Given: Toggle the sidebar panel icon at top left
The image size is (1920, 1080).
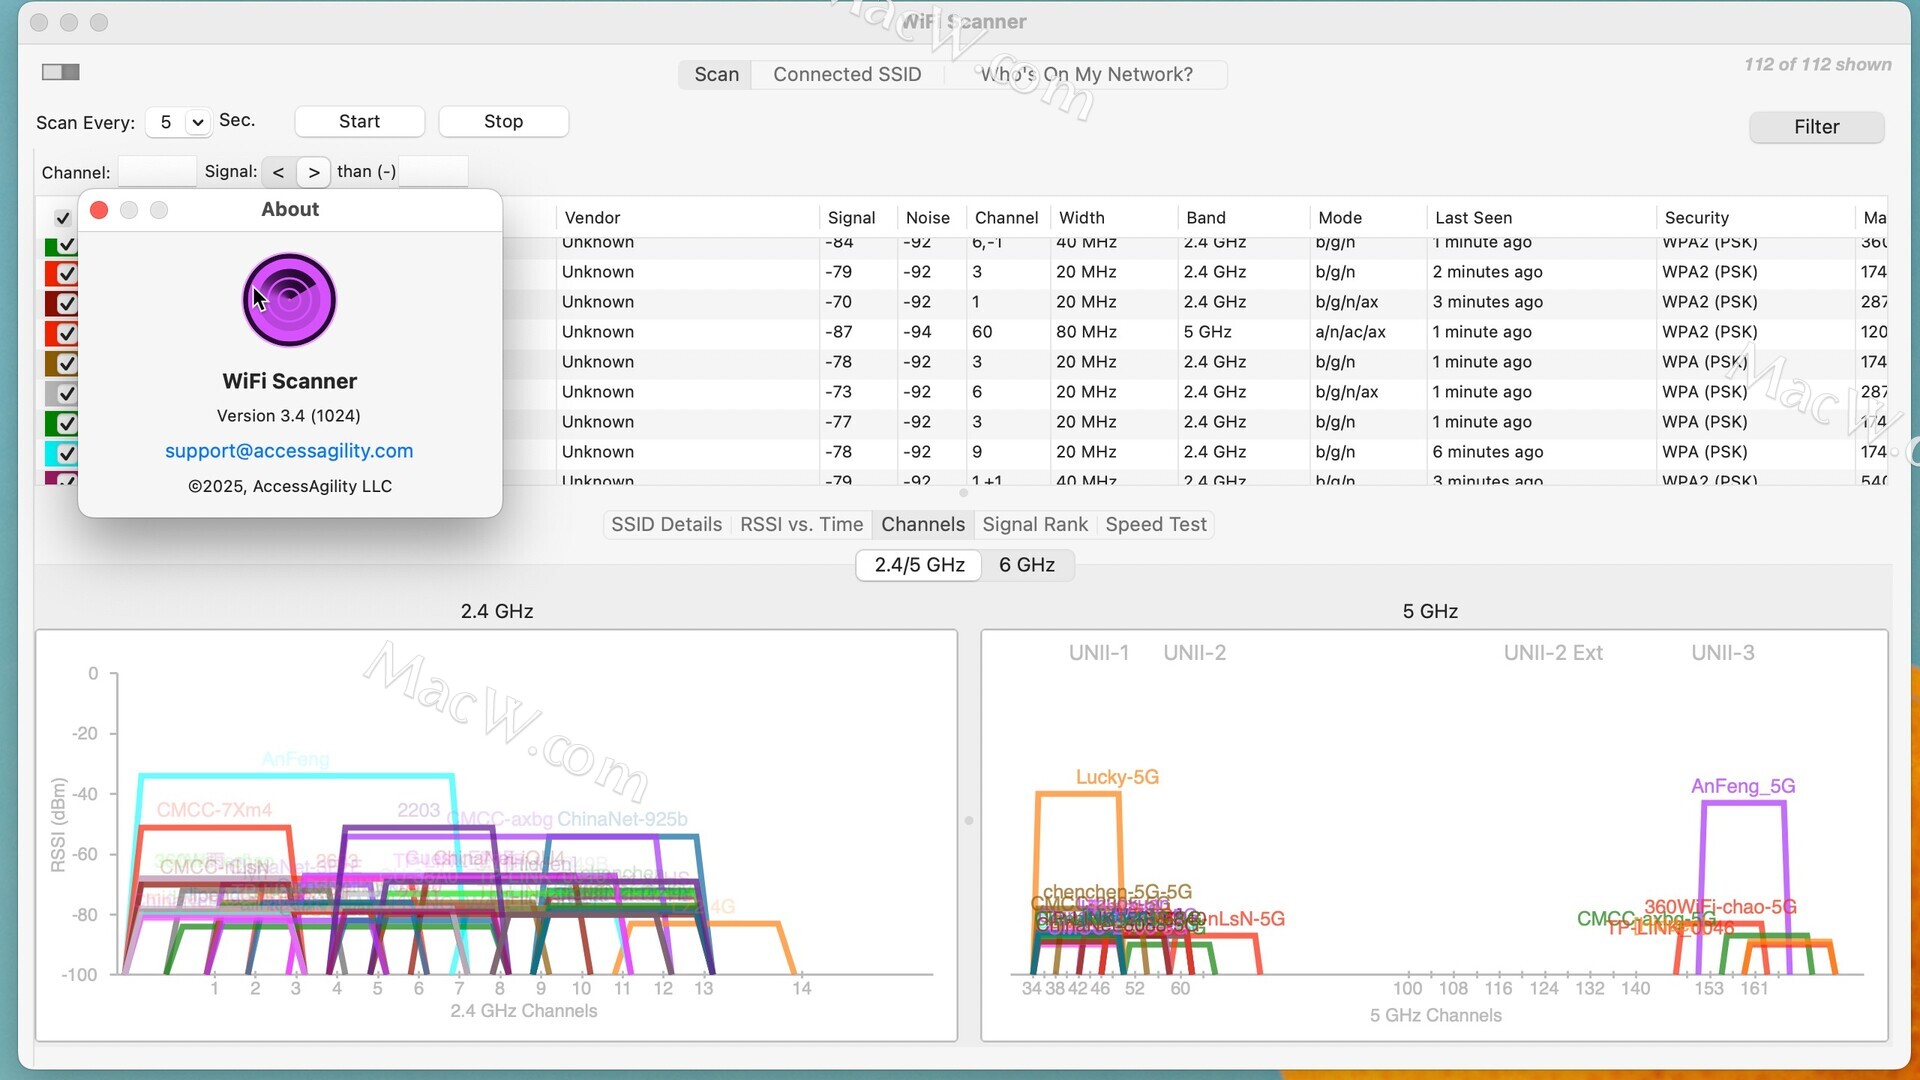Looking at the screenshot, I should (x=60, y=72).
